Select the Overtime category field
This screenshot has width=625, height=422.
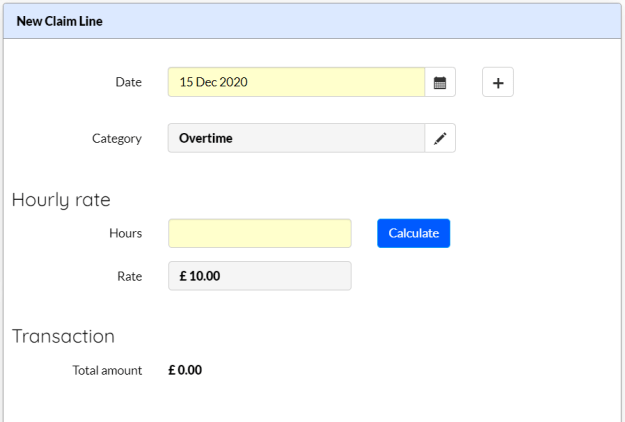coord(296,138)
